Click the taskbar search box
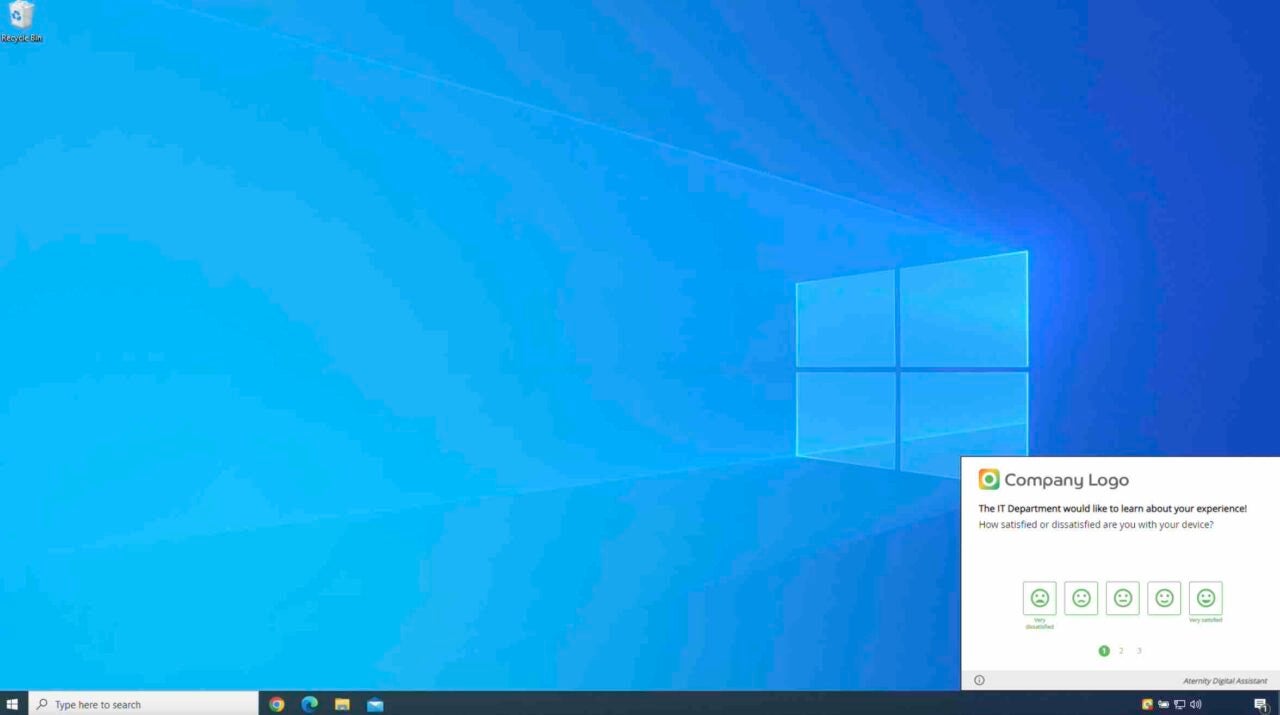 [144, 704]
